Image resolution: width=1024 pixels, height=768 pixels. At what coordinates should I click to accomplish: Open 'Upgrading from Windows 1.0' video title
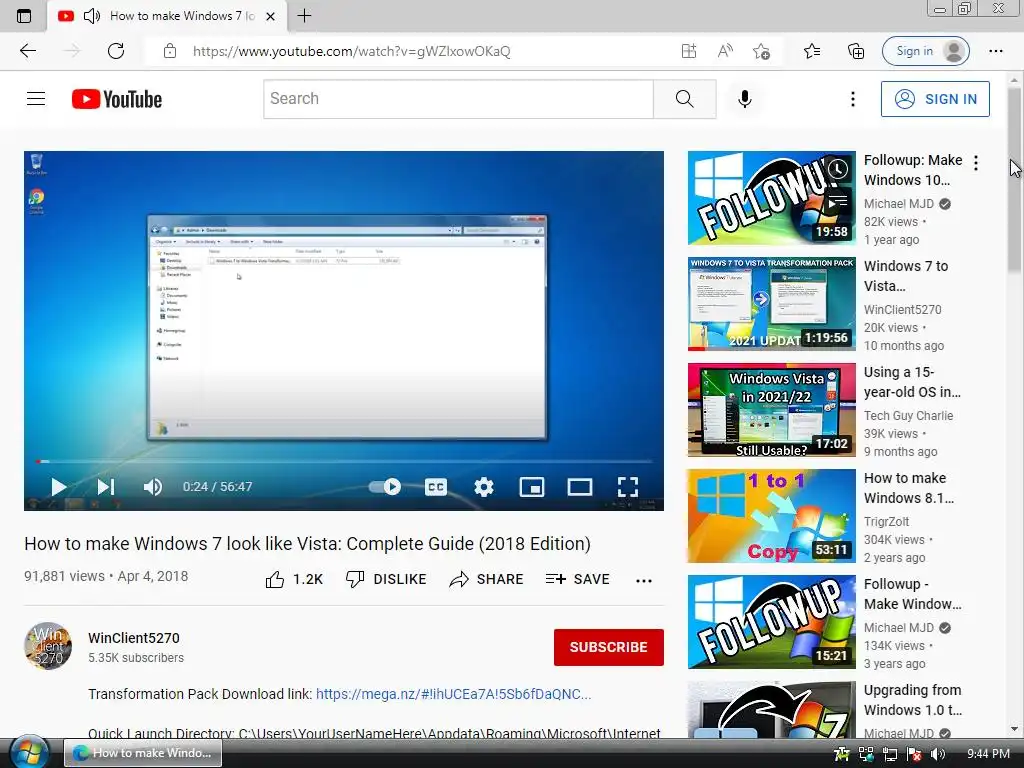point(912,700)
